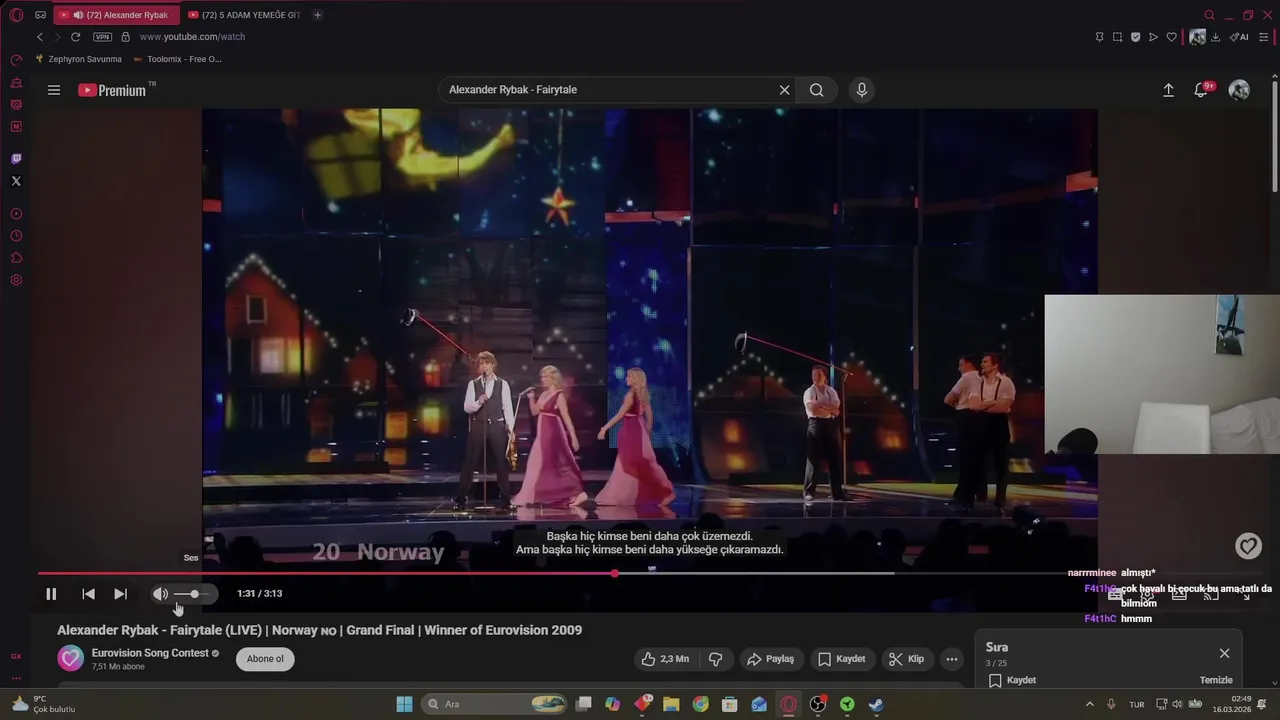Open the YouTube account avatar menu
Screen dimensions: 1280x720
(1239, 90)
